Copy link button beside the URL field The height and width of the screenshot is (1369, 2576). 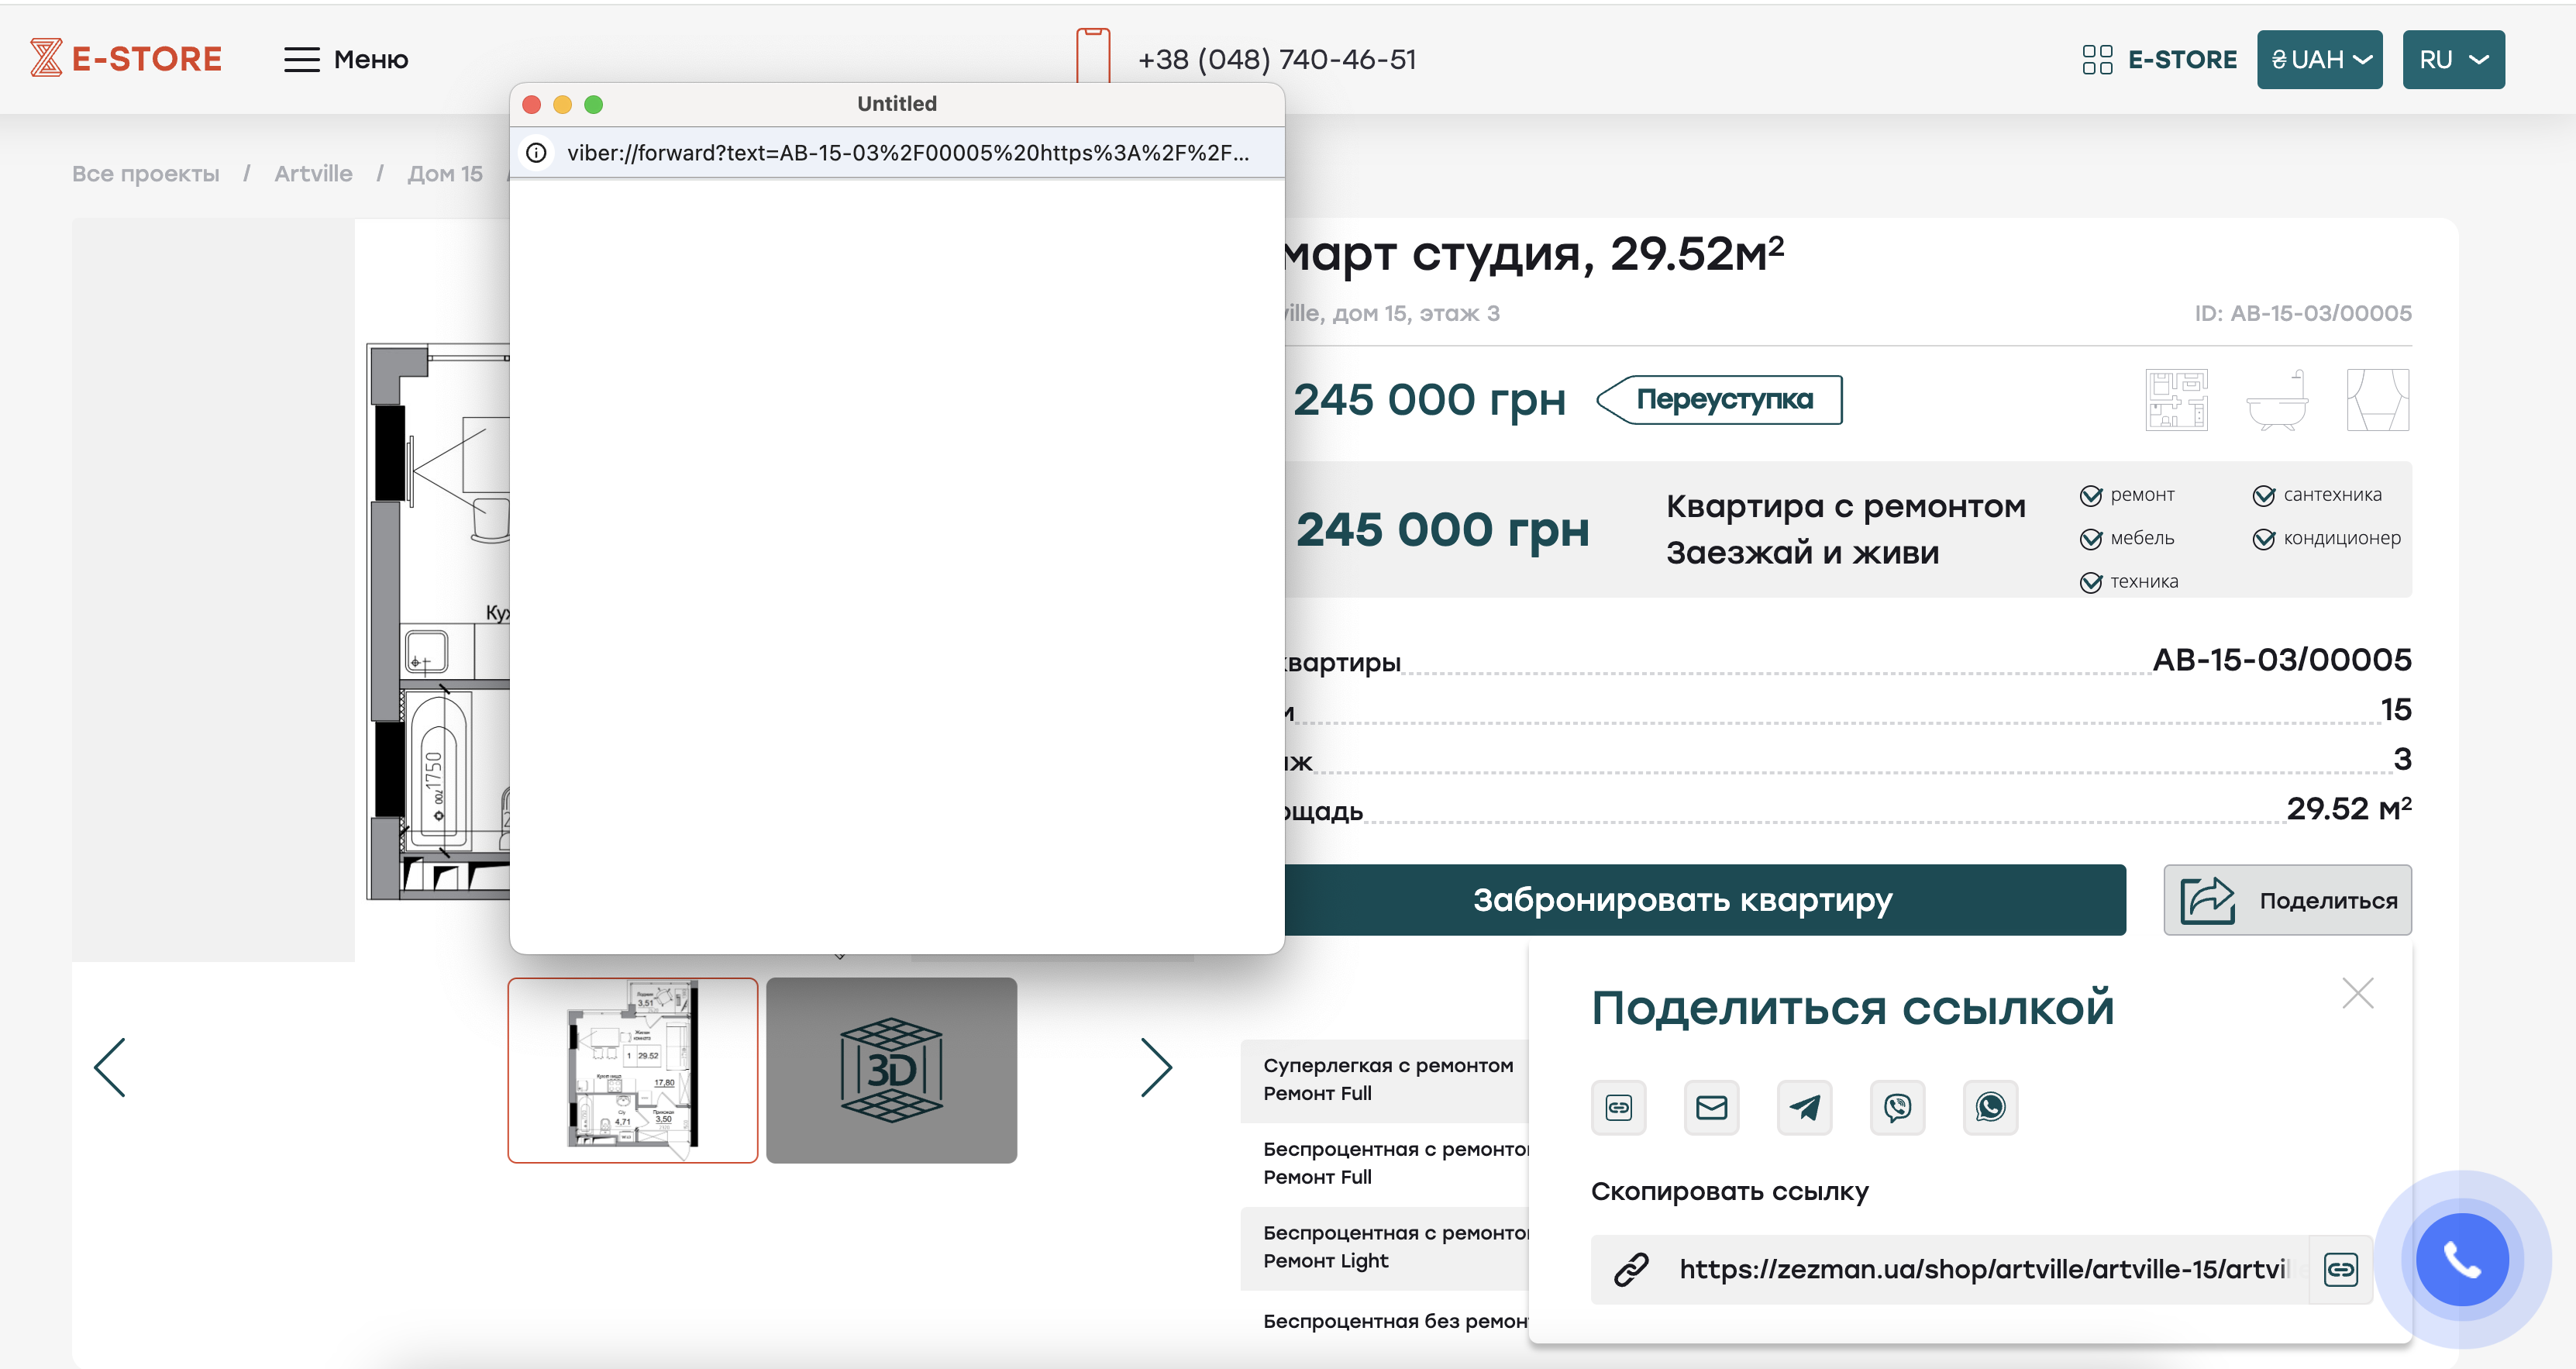(x=2340, y=1269)
